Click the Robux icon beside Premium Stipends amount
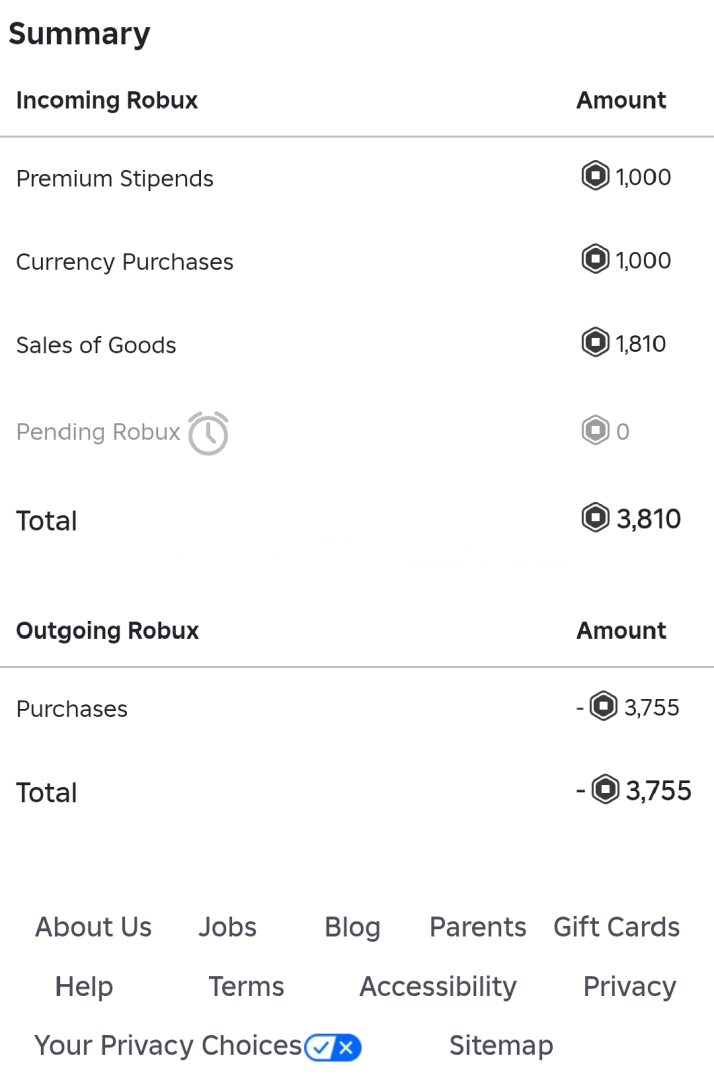714x1080 pixels. click(595, 177)
